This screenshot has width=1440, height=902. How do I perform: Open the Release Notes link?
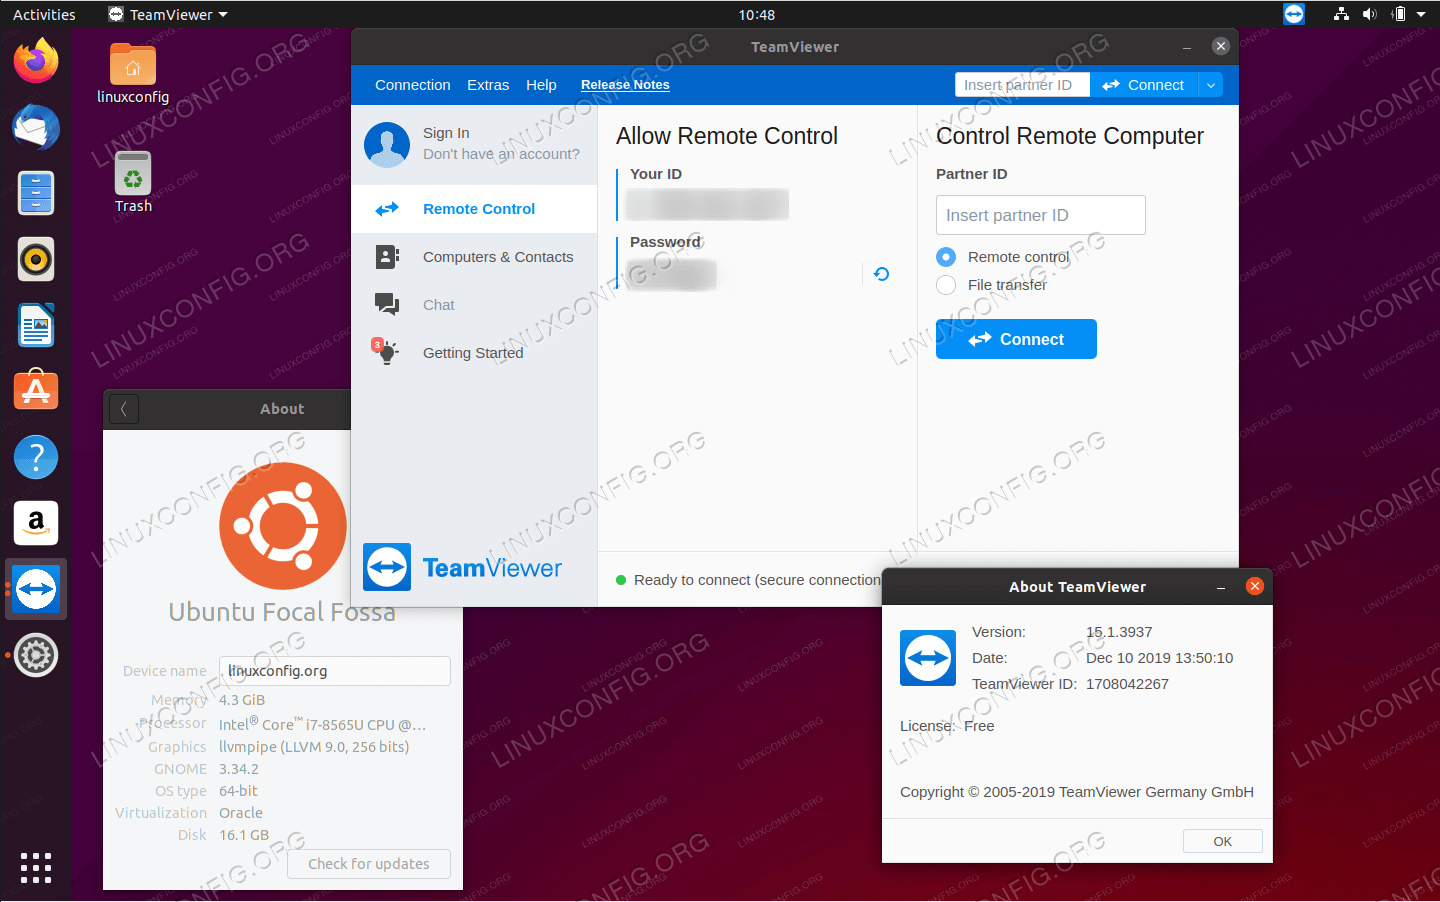pos(625,85)
